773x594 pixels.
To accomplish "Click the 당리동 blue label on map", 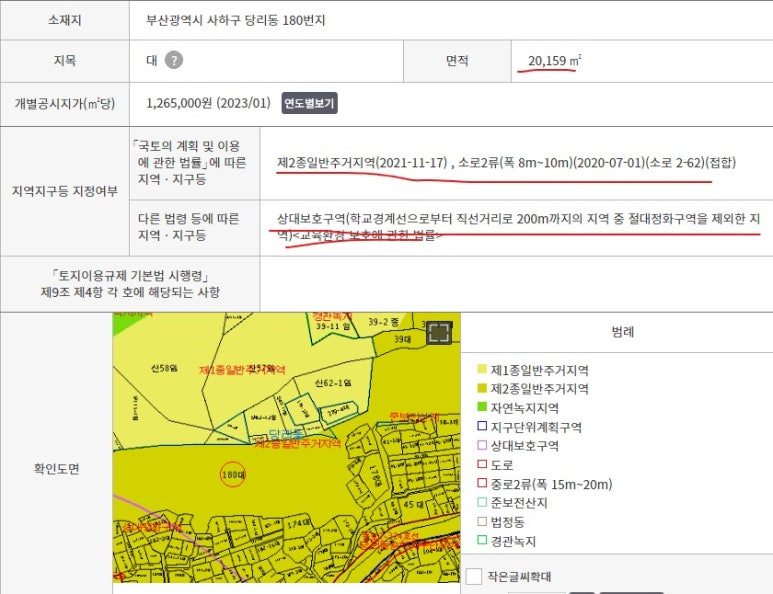I will [285, 434].
